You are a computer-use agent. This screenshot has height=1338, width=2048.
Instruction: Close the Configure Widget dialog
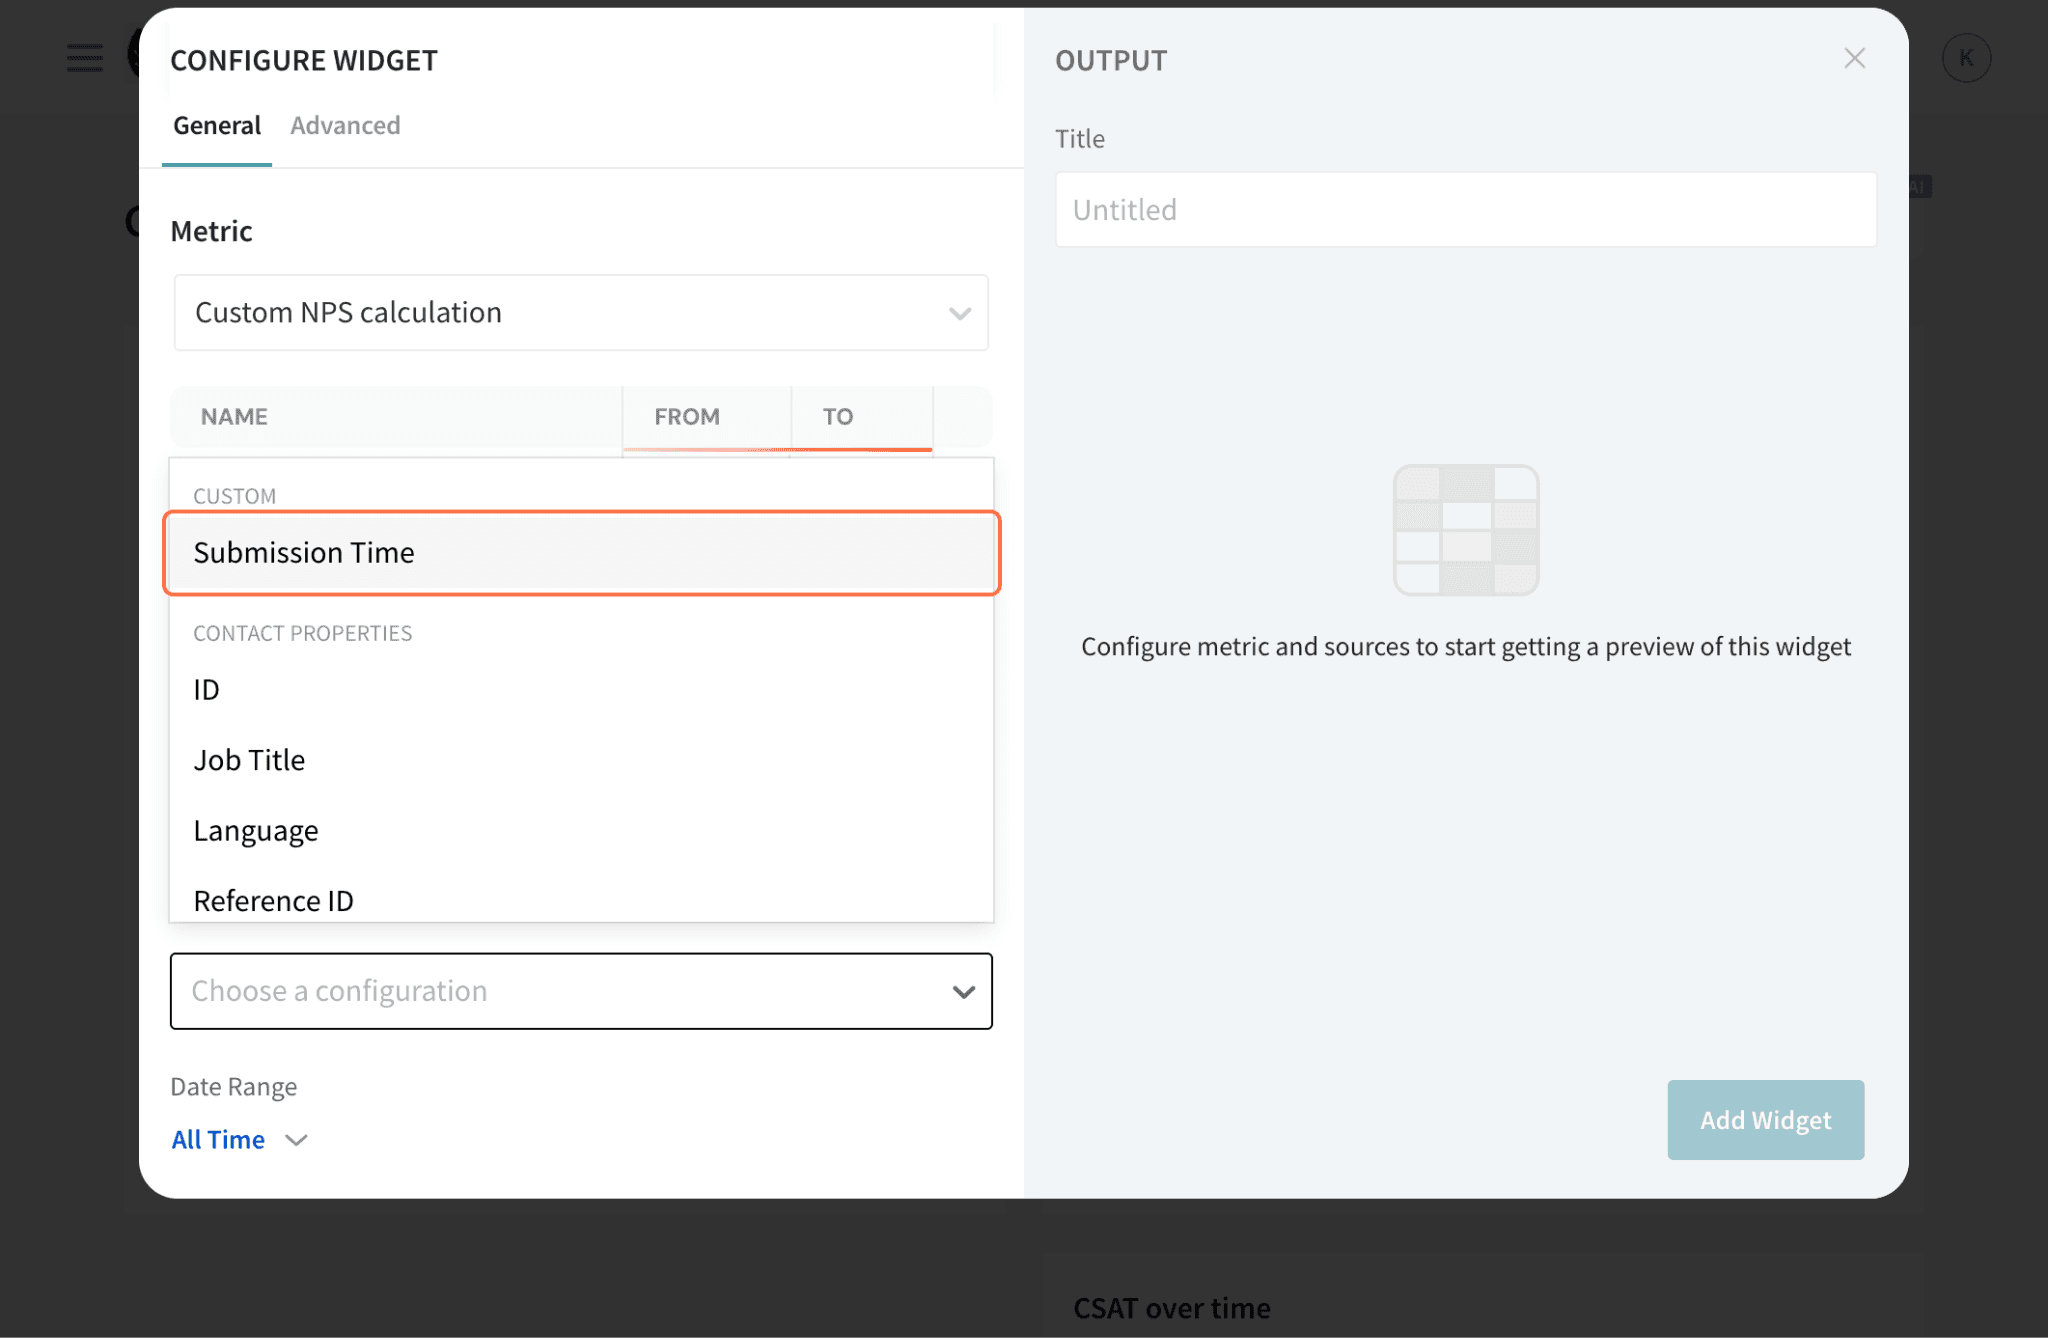[x=1854, y=59]
